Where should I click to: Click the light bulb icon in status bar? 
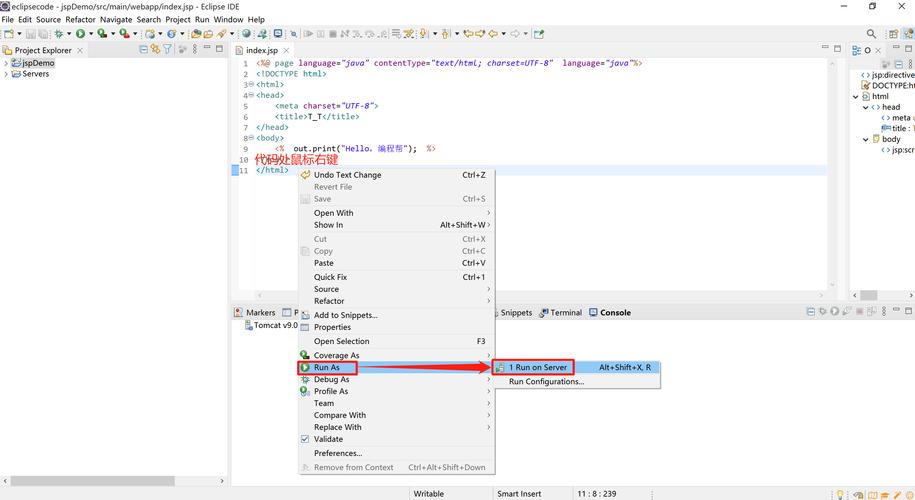pyautogui.click(x=841, y=495)
